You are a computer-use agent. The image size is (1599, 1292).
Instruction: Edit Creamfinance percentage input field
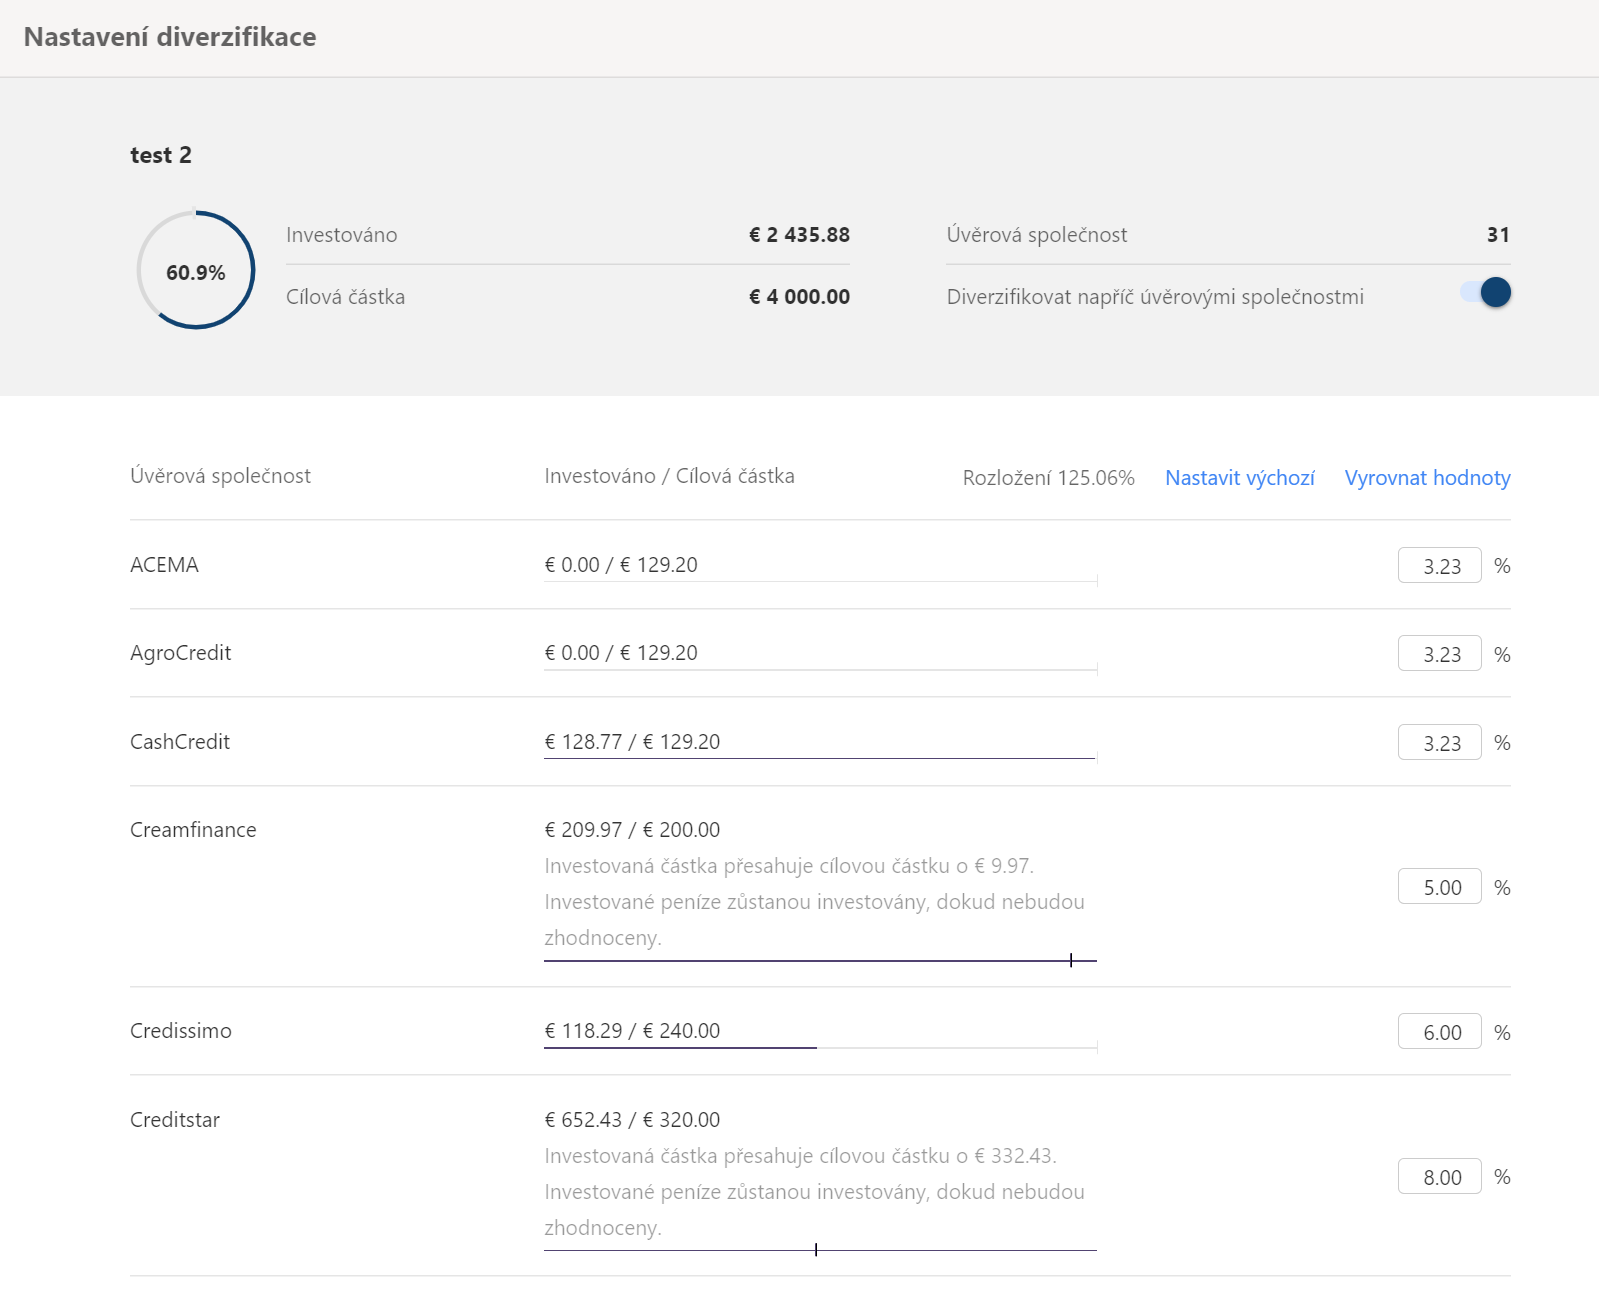coord(1439,887)
